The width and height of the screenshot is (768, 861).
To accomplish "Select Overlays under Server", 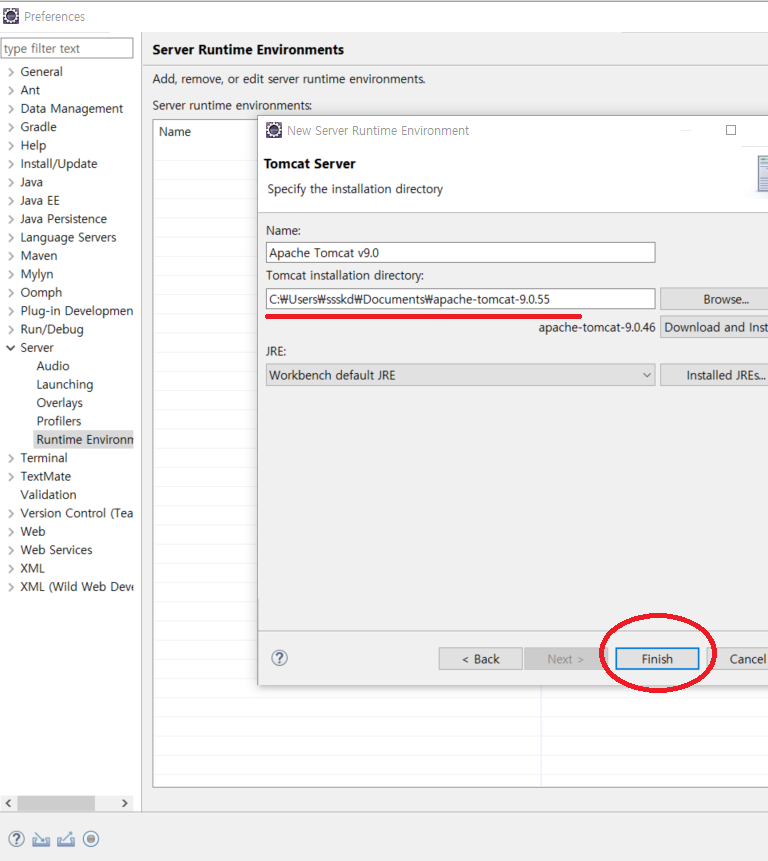I will (x=59, y=402).
